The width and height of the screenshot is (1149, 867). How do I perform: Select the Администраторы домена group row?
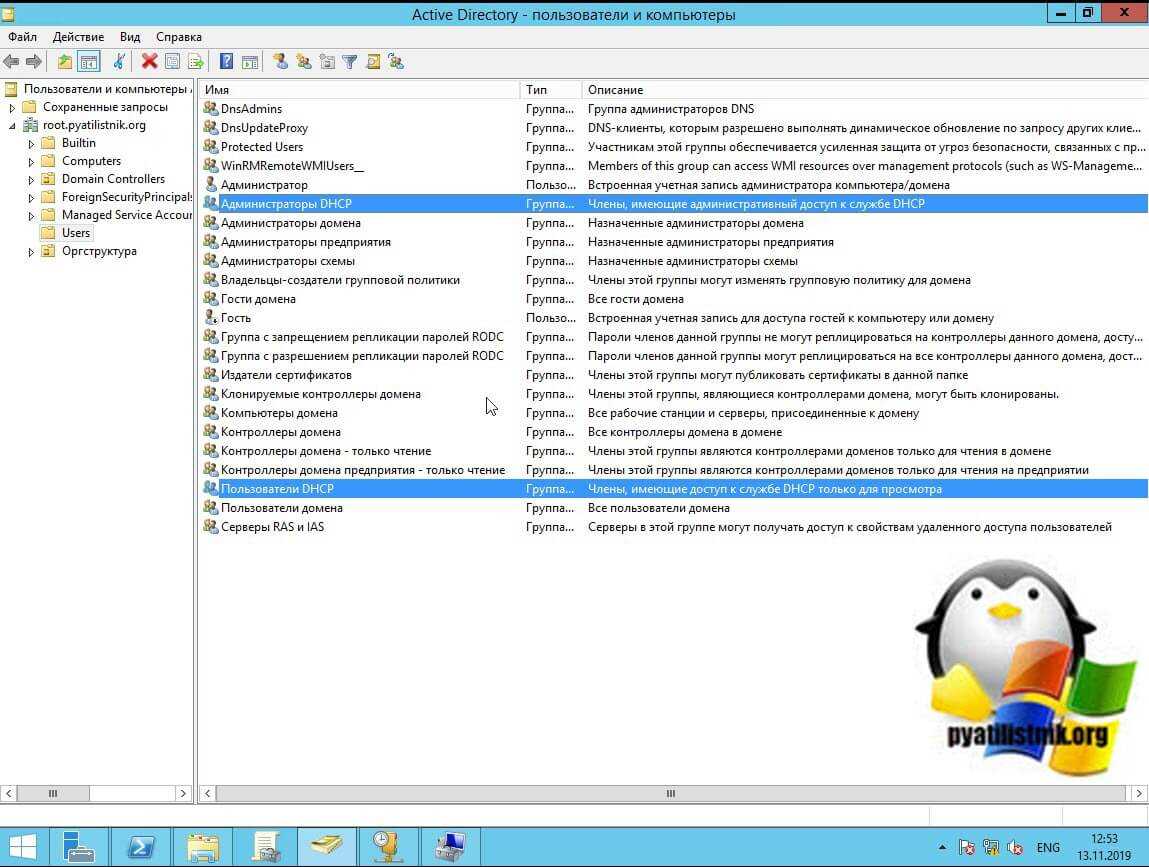click(290, 223)
